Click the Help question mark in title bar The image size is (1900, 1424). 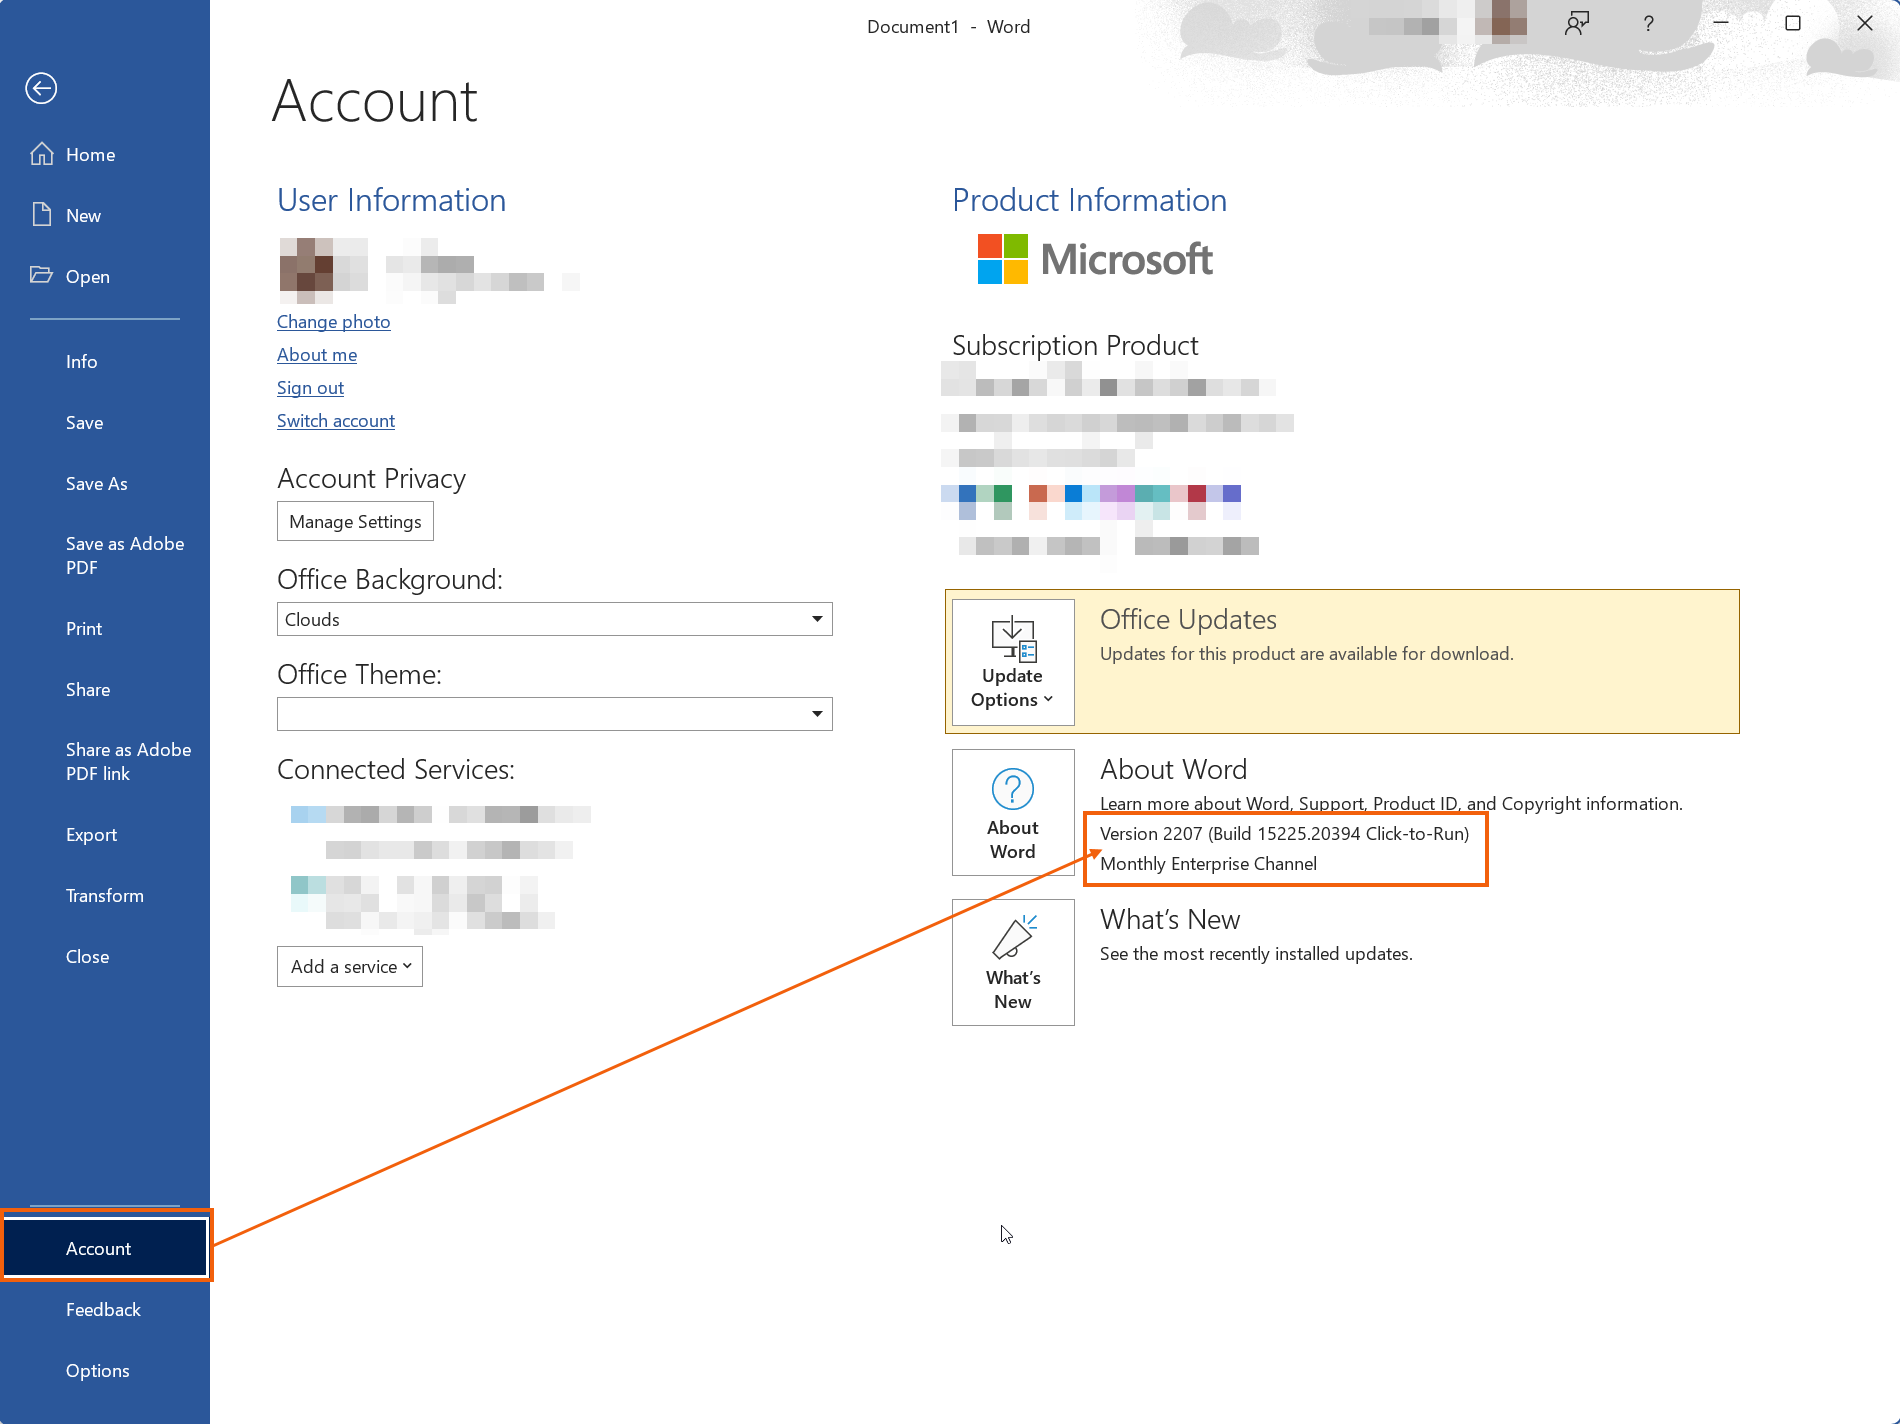1648,24
